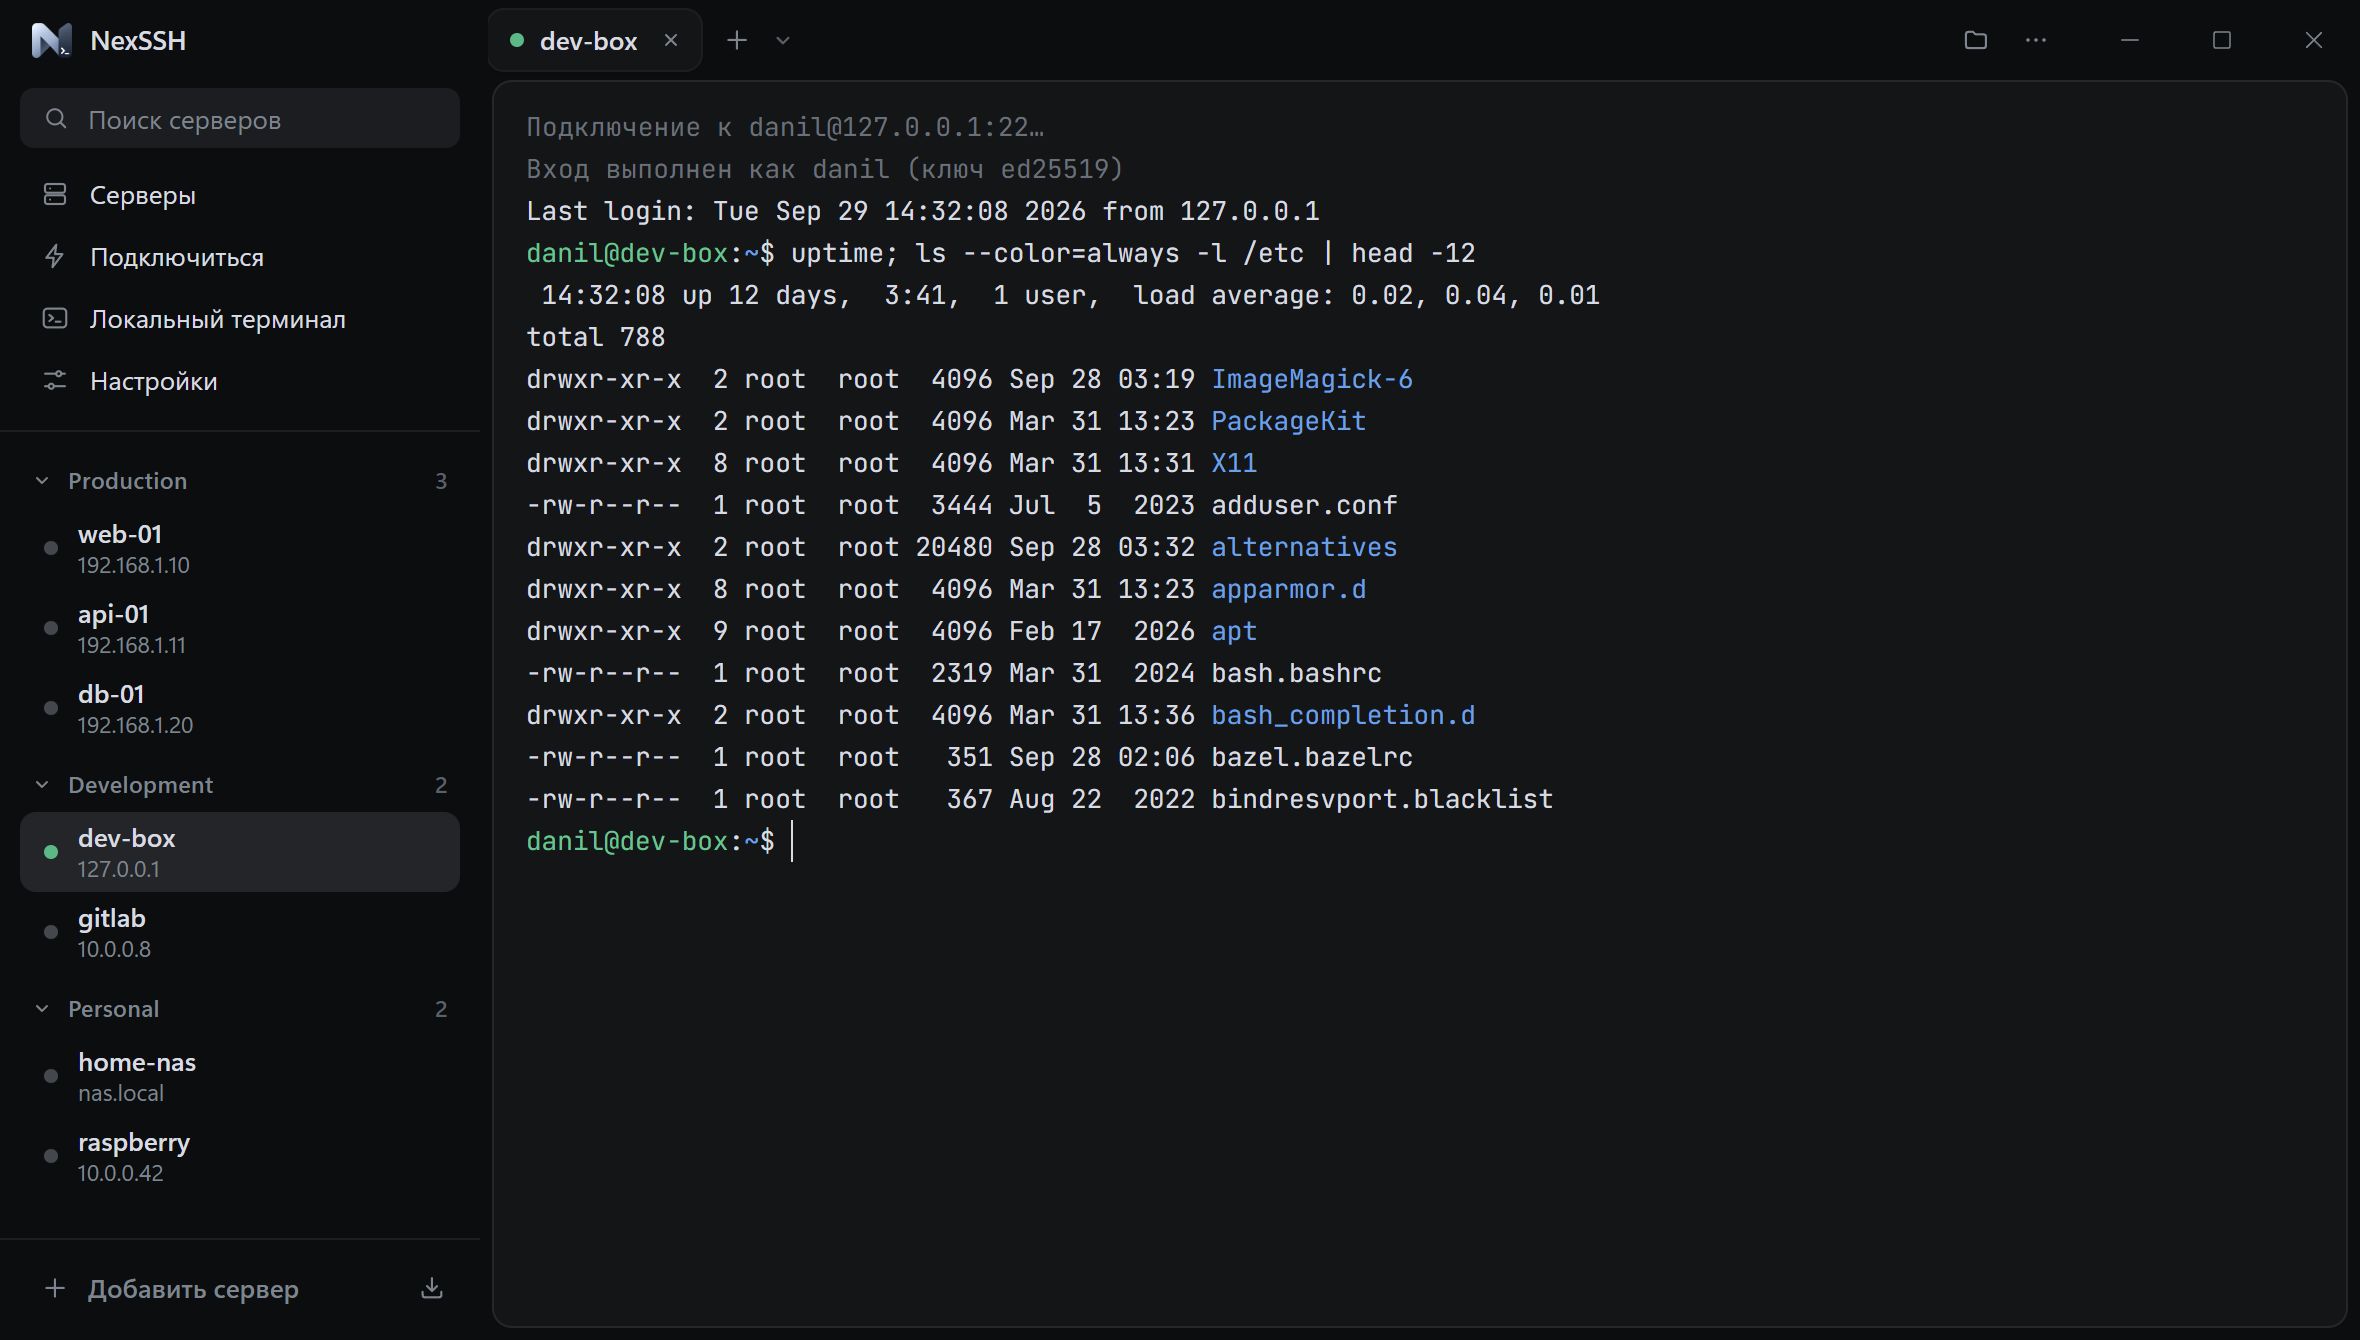Select server api-01
The width and height of the screenshot is (2360, 1340).
click(240, 628)
